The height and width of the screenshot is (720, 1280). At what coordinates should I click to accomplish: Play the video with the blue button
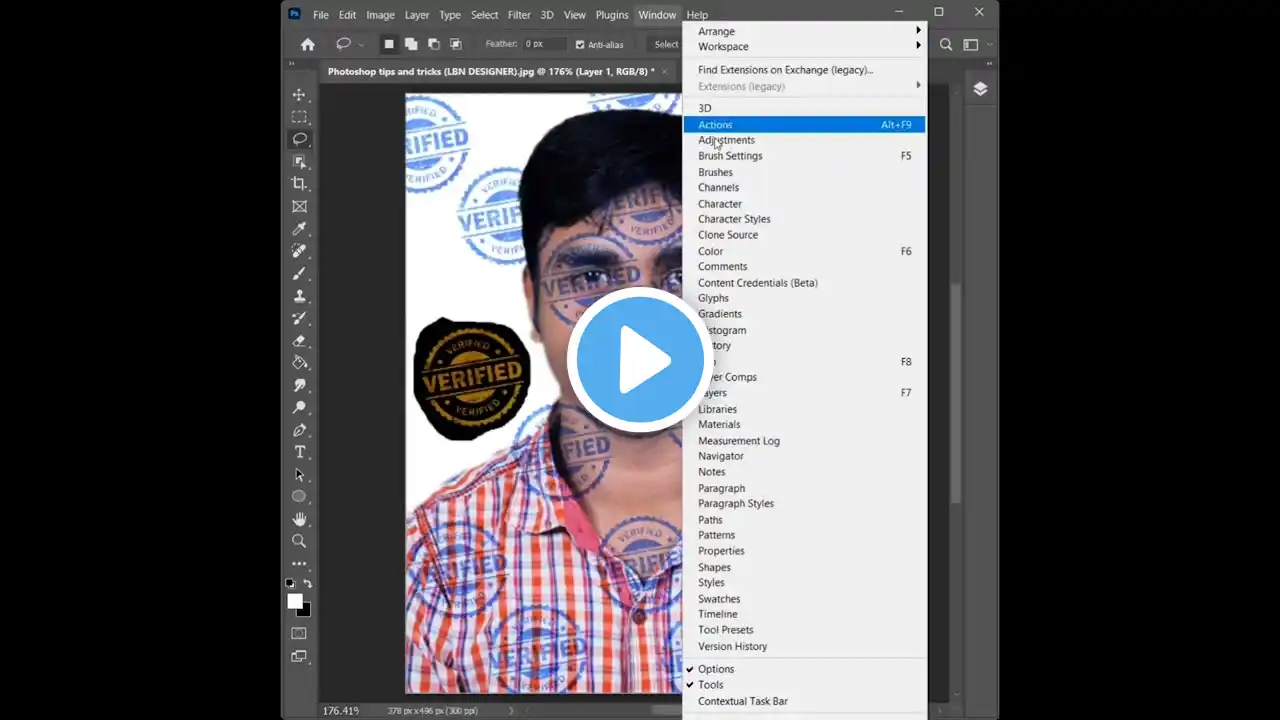pos(639,359)
